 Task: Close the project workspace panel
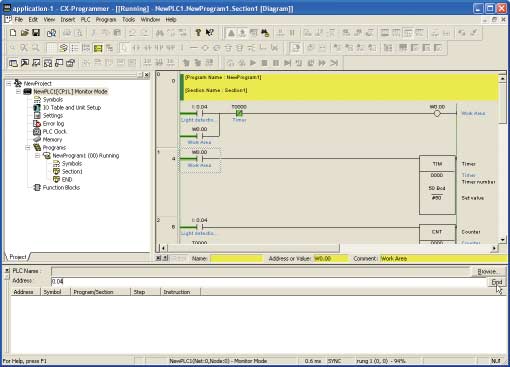point(147,75)
